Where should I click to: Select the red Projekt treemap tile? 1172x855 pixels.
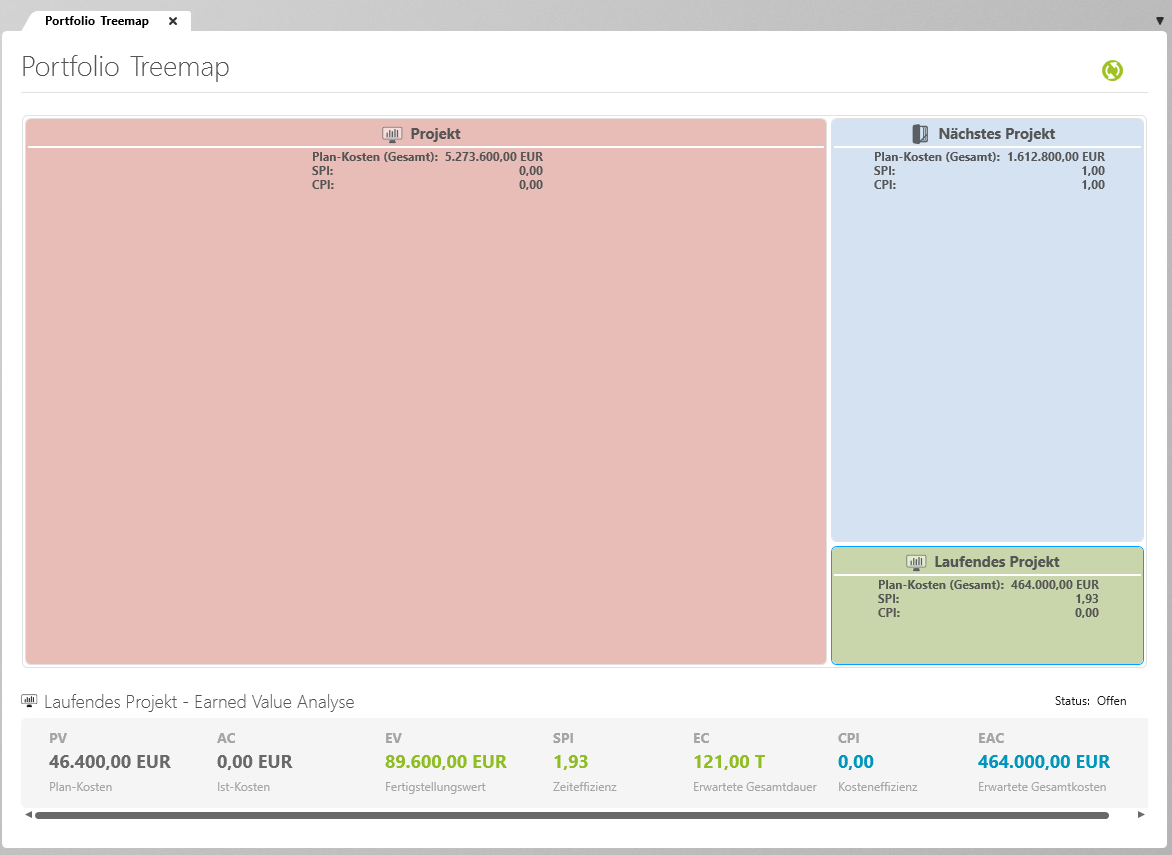coord(426,420)
